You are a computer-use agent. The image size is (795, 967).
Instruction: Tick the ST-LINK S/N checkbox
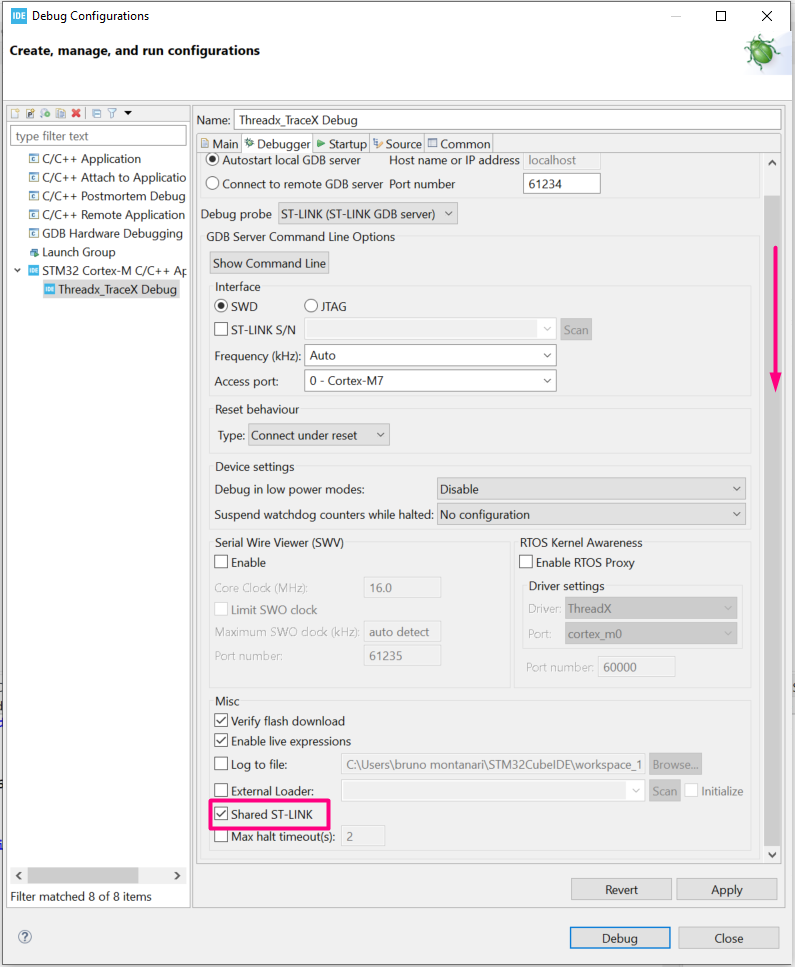point(221,329)
